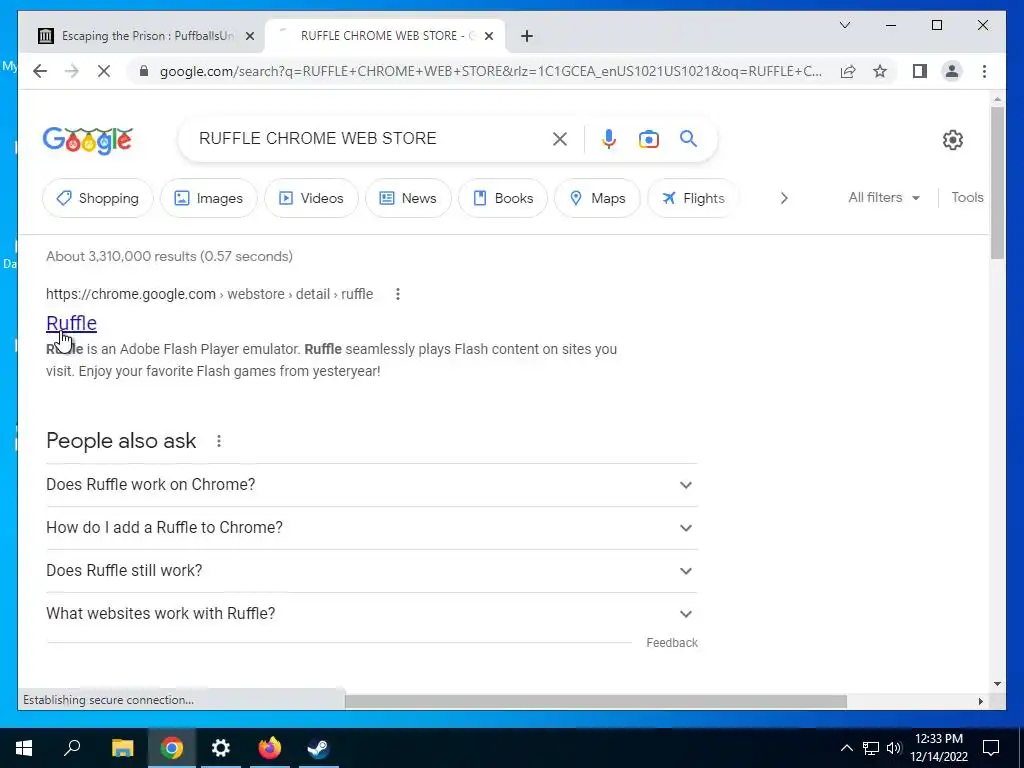Open more options for Ruffle result
The image size is (1024, 768).
pyautogui.click(x=398, y=294)
